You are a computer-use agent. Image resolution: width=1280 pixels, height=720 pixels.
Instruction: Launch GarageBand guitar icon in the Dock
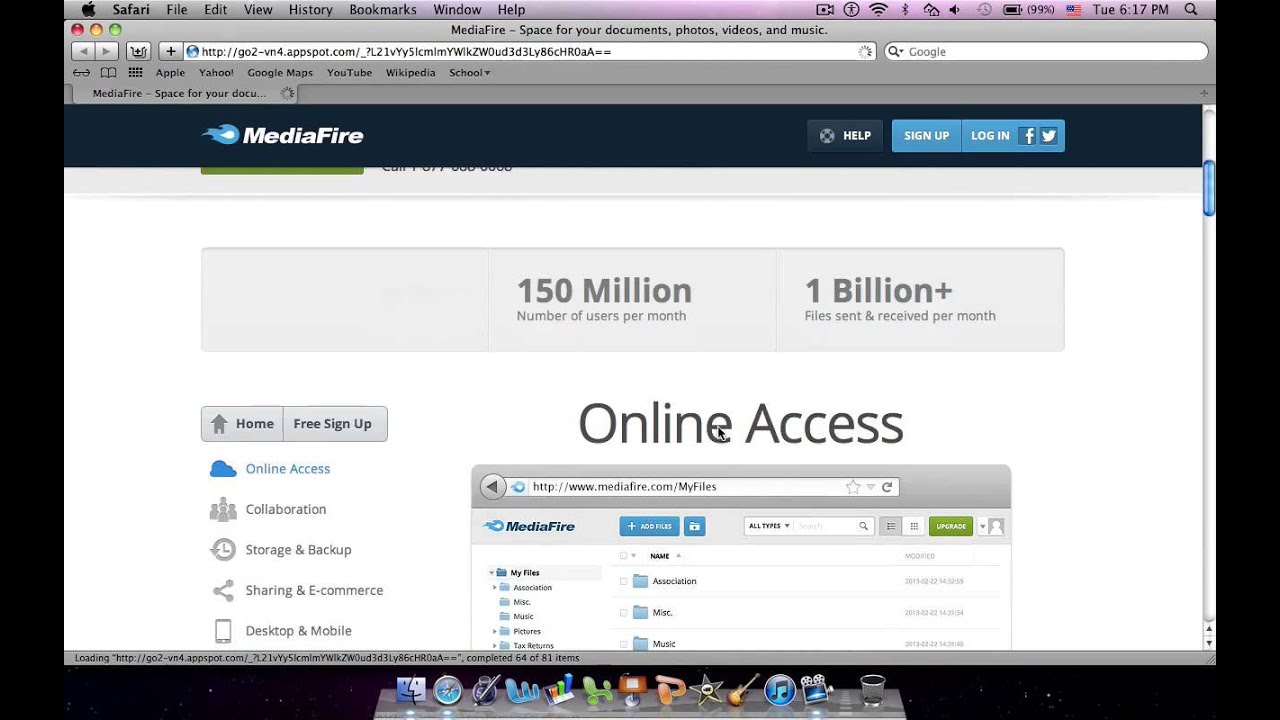tap(743, 690)
